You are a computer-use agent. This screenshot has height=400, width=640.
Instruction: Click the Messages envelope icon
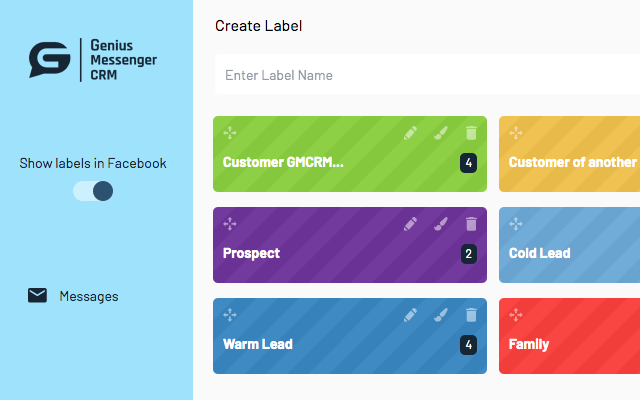(x=37, y=295)
